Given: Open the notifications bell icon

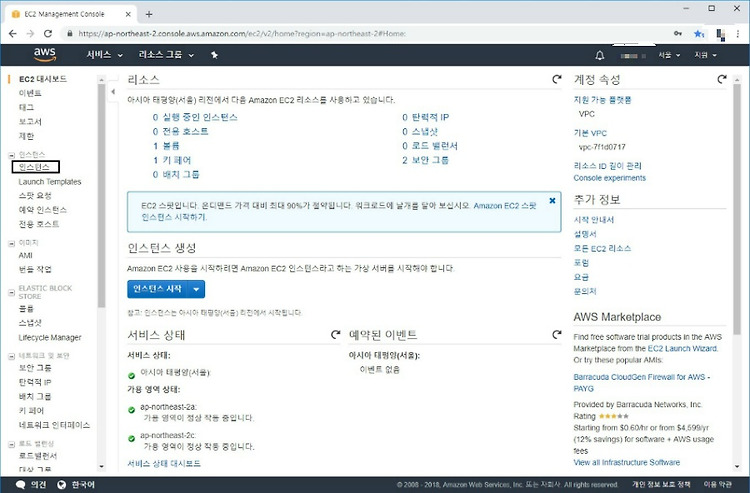Looking at the screenshot, I should pos(599,55).
